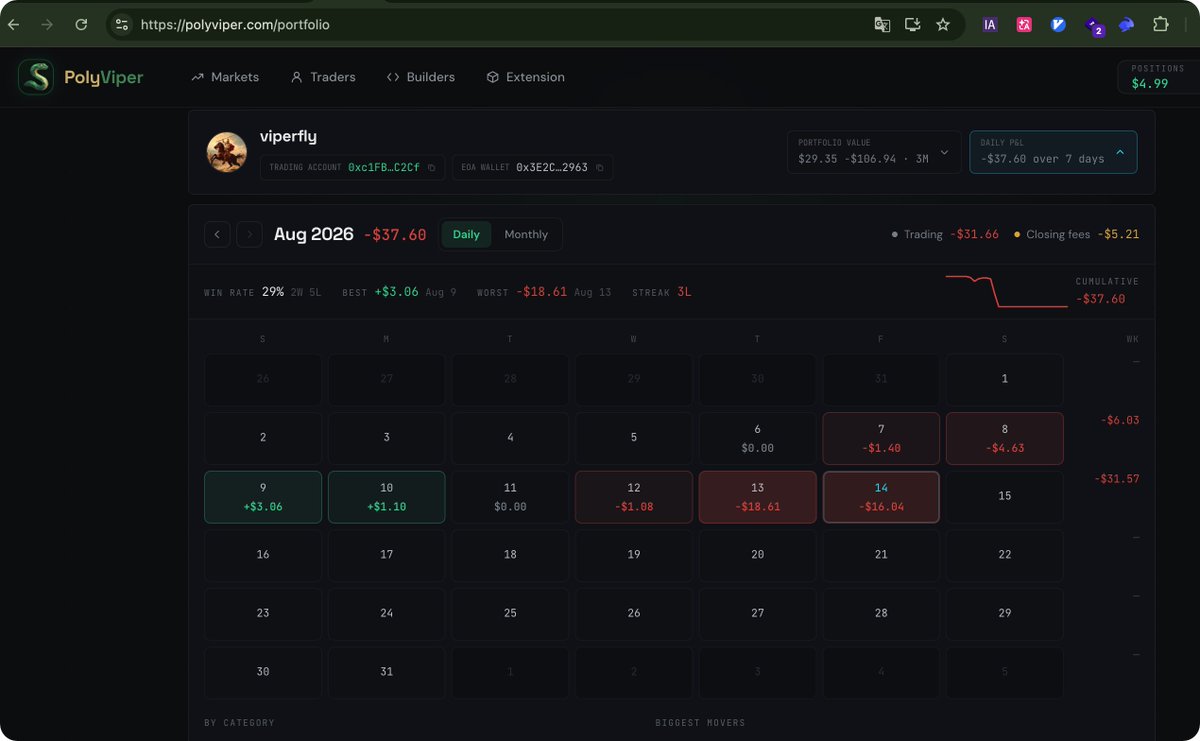Click the translate page icon
This screenshot has width=1200, height=741.
tap(882, 24)
